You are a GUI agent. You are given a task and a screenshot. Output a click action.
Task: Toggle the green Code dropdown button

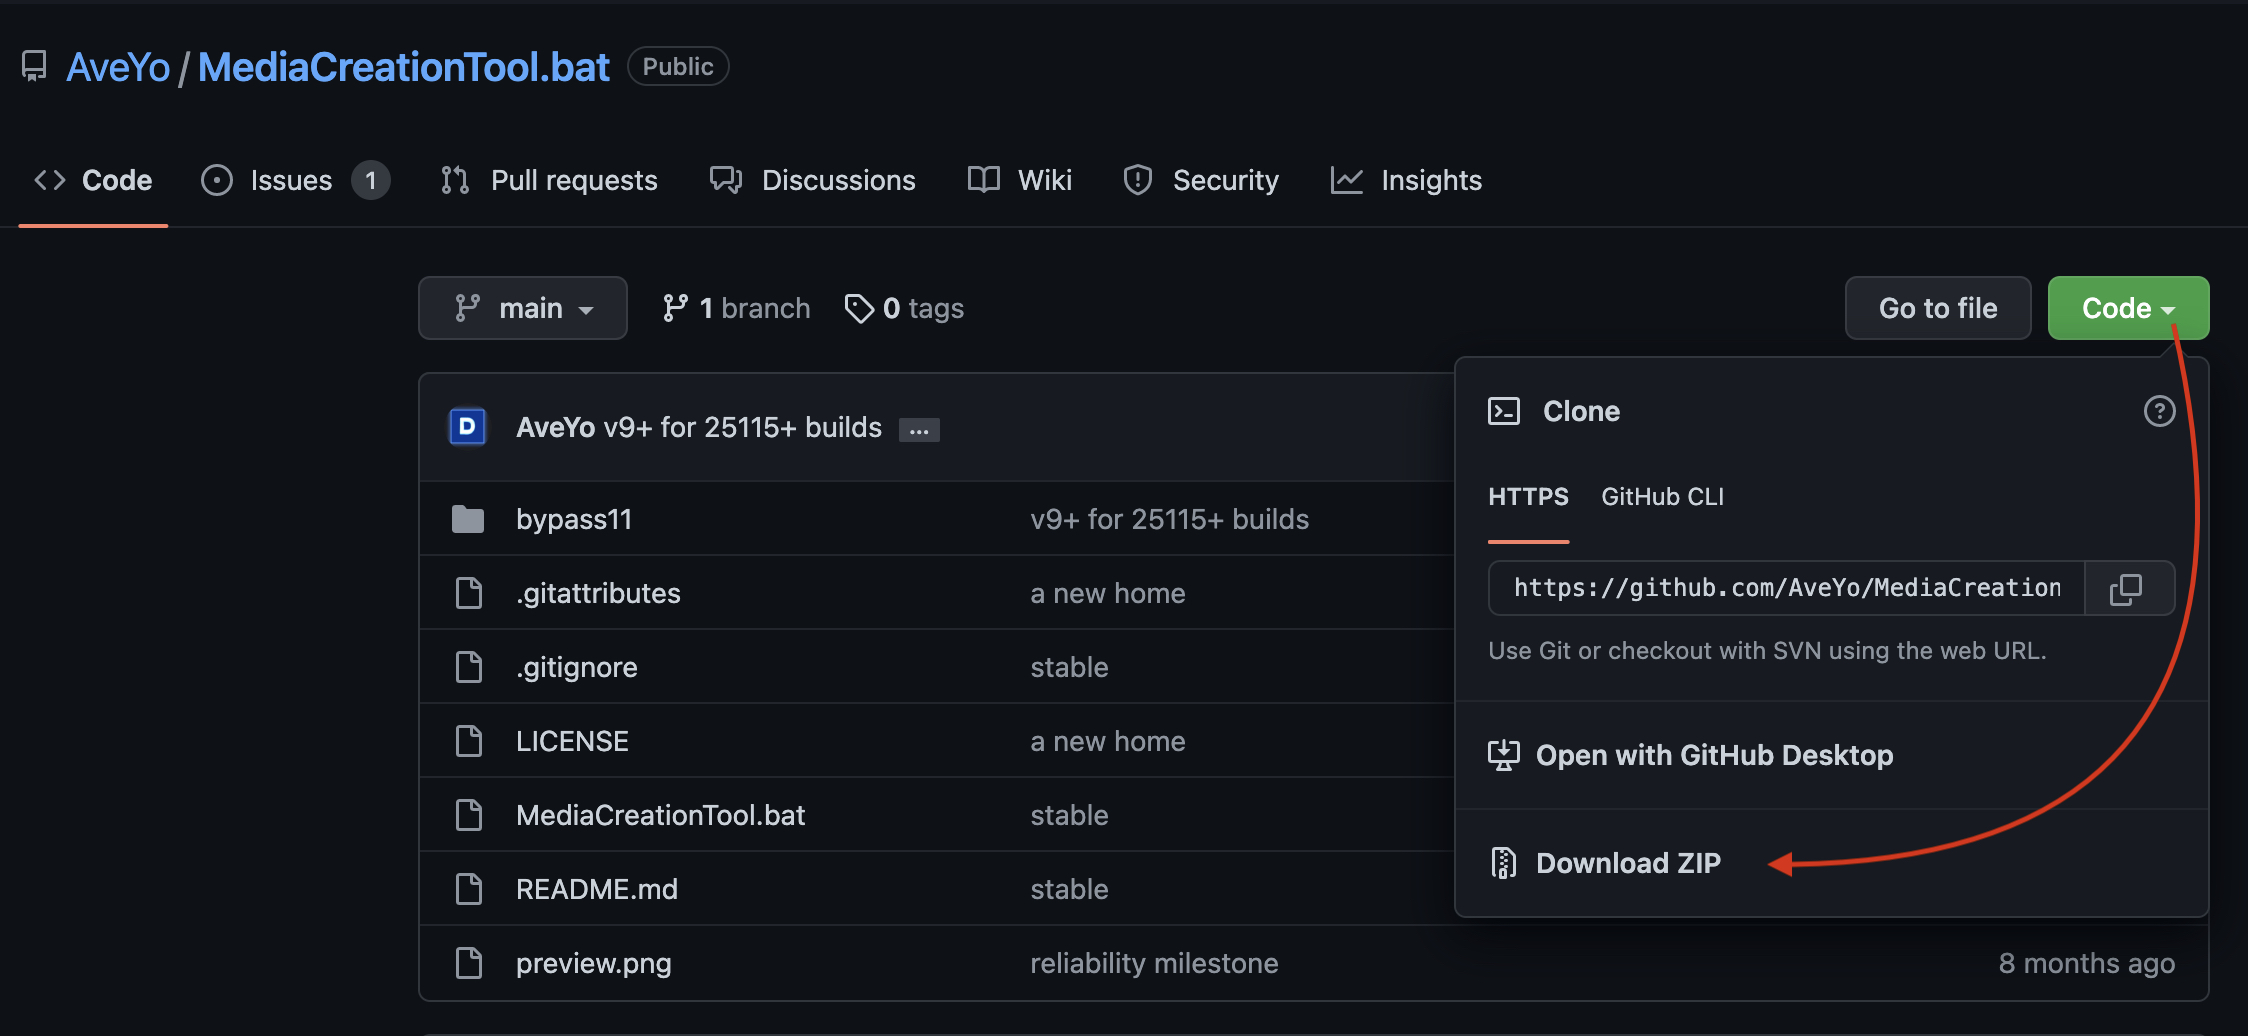click(x=2128, y=308)
